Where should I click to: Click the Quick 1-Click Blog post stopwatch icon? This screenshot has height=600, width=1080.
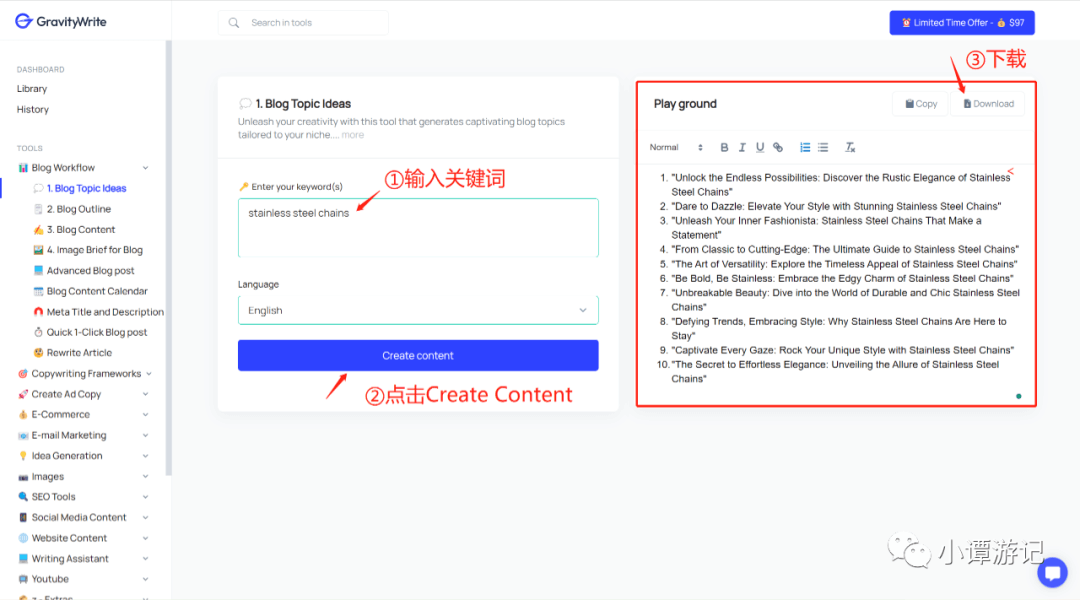pos(39,332)
